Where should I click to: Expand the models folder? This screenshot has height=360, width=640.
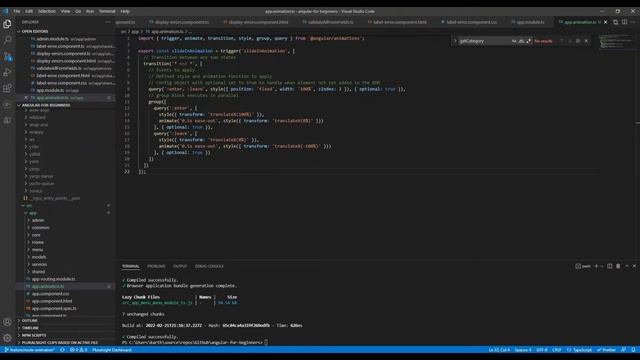[39, 257]
